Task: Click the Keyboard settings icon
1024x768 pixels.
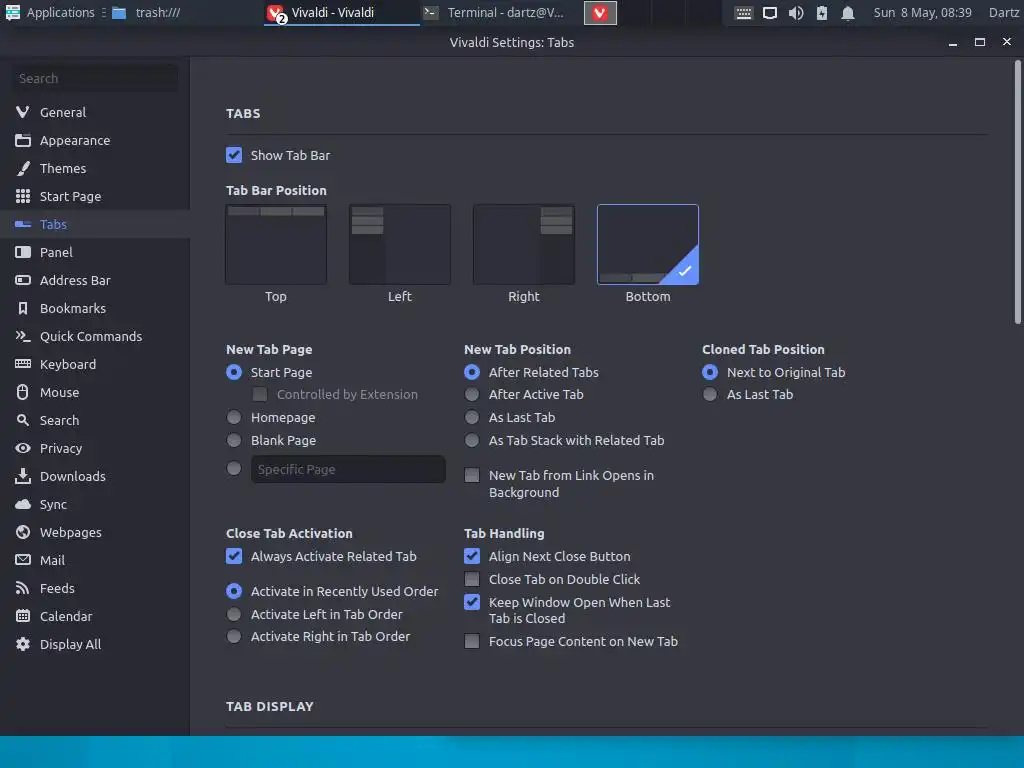Action: tap(23, 364)
